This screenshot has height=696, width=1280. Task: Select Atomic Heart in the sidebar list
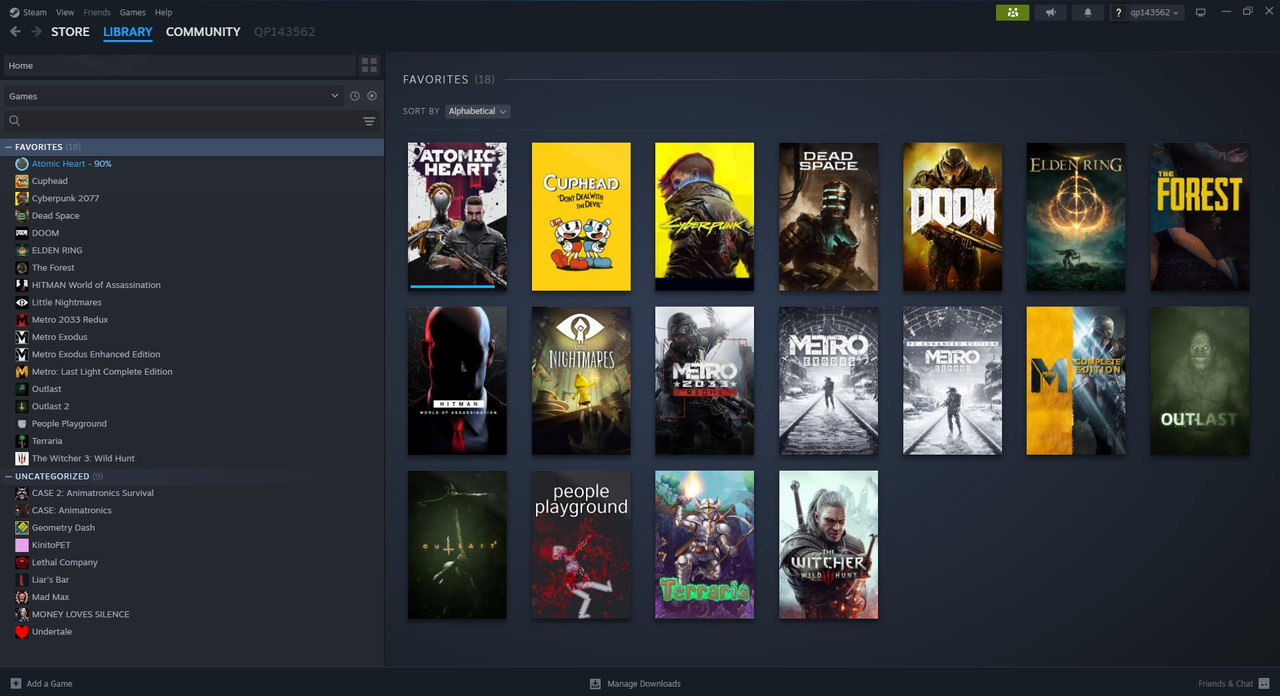tap(192, 164)
